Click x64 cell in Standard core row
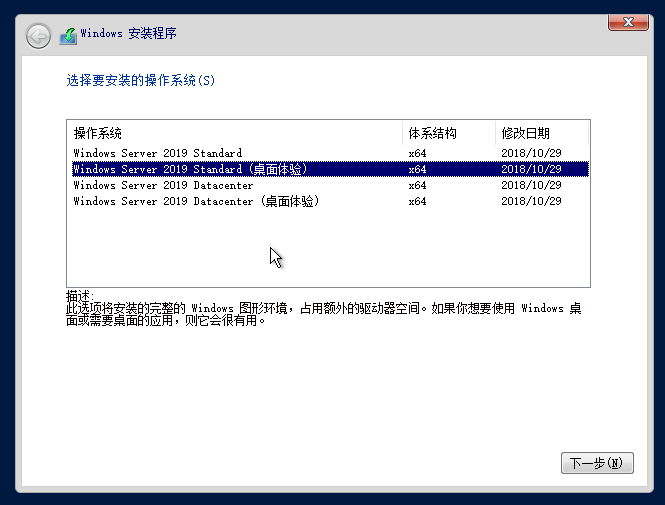 tap(417, 153)
